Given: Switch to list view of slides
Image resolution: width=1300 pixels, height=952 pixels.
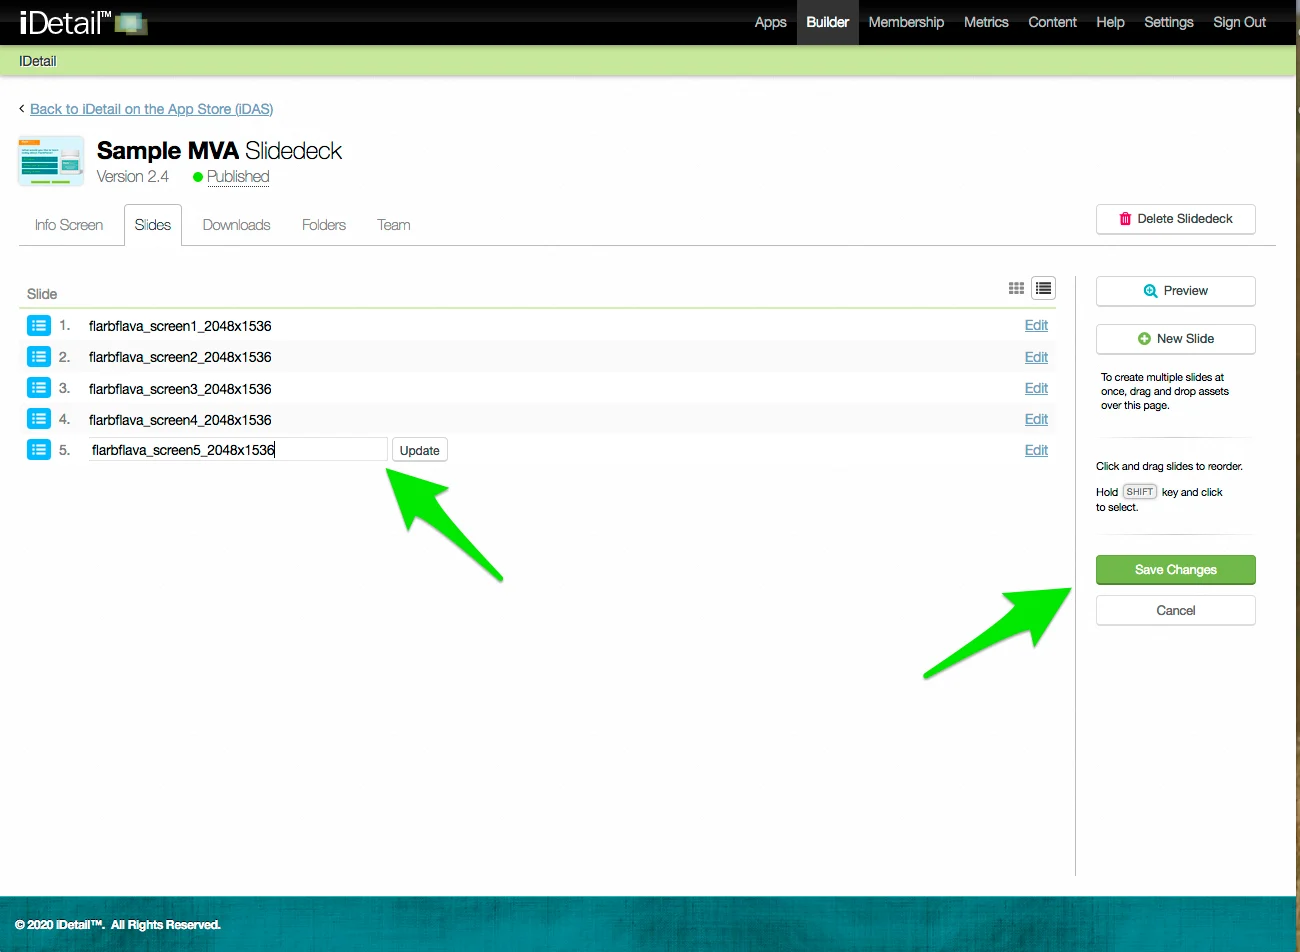Looking at the screenshot, I should (1044, 288).
